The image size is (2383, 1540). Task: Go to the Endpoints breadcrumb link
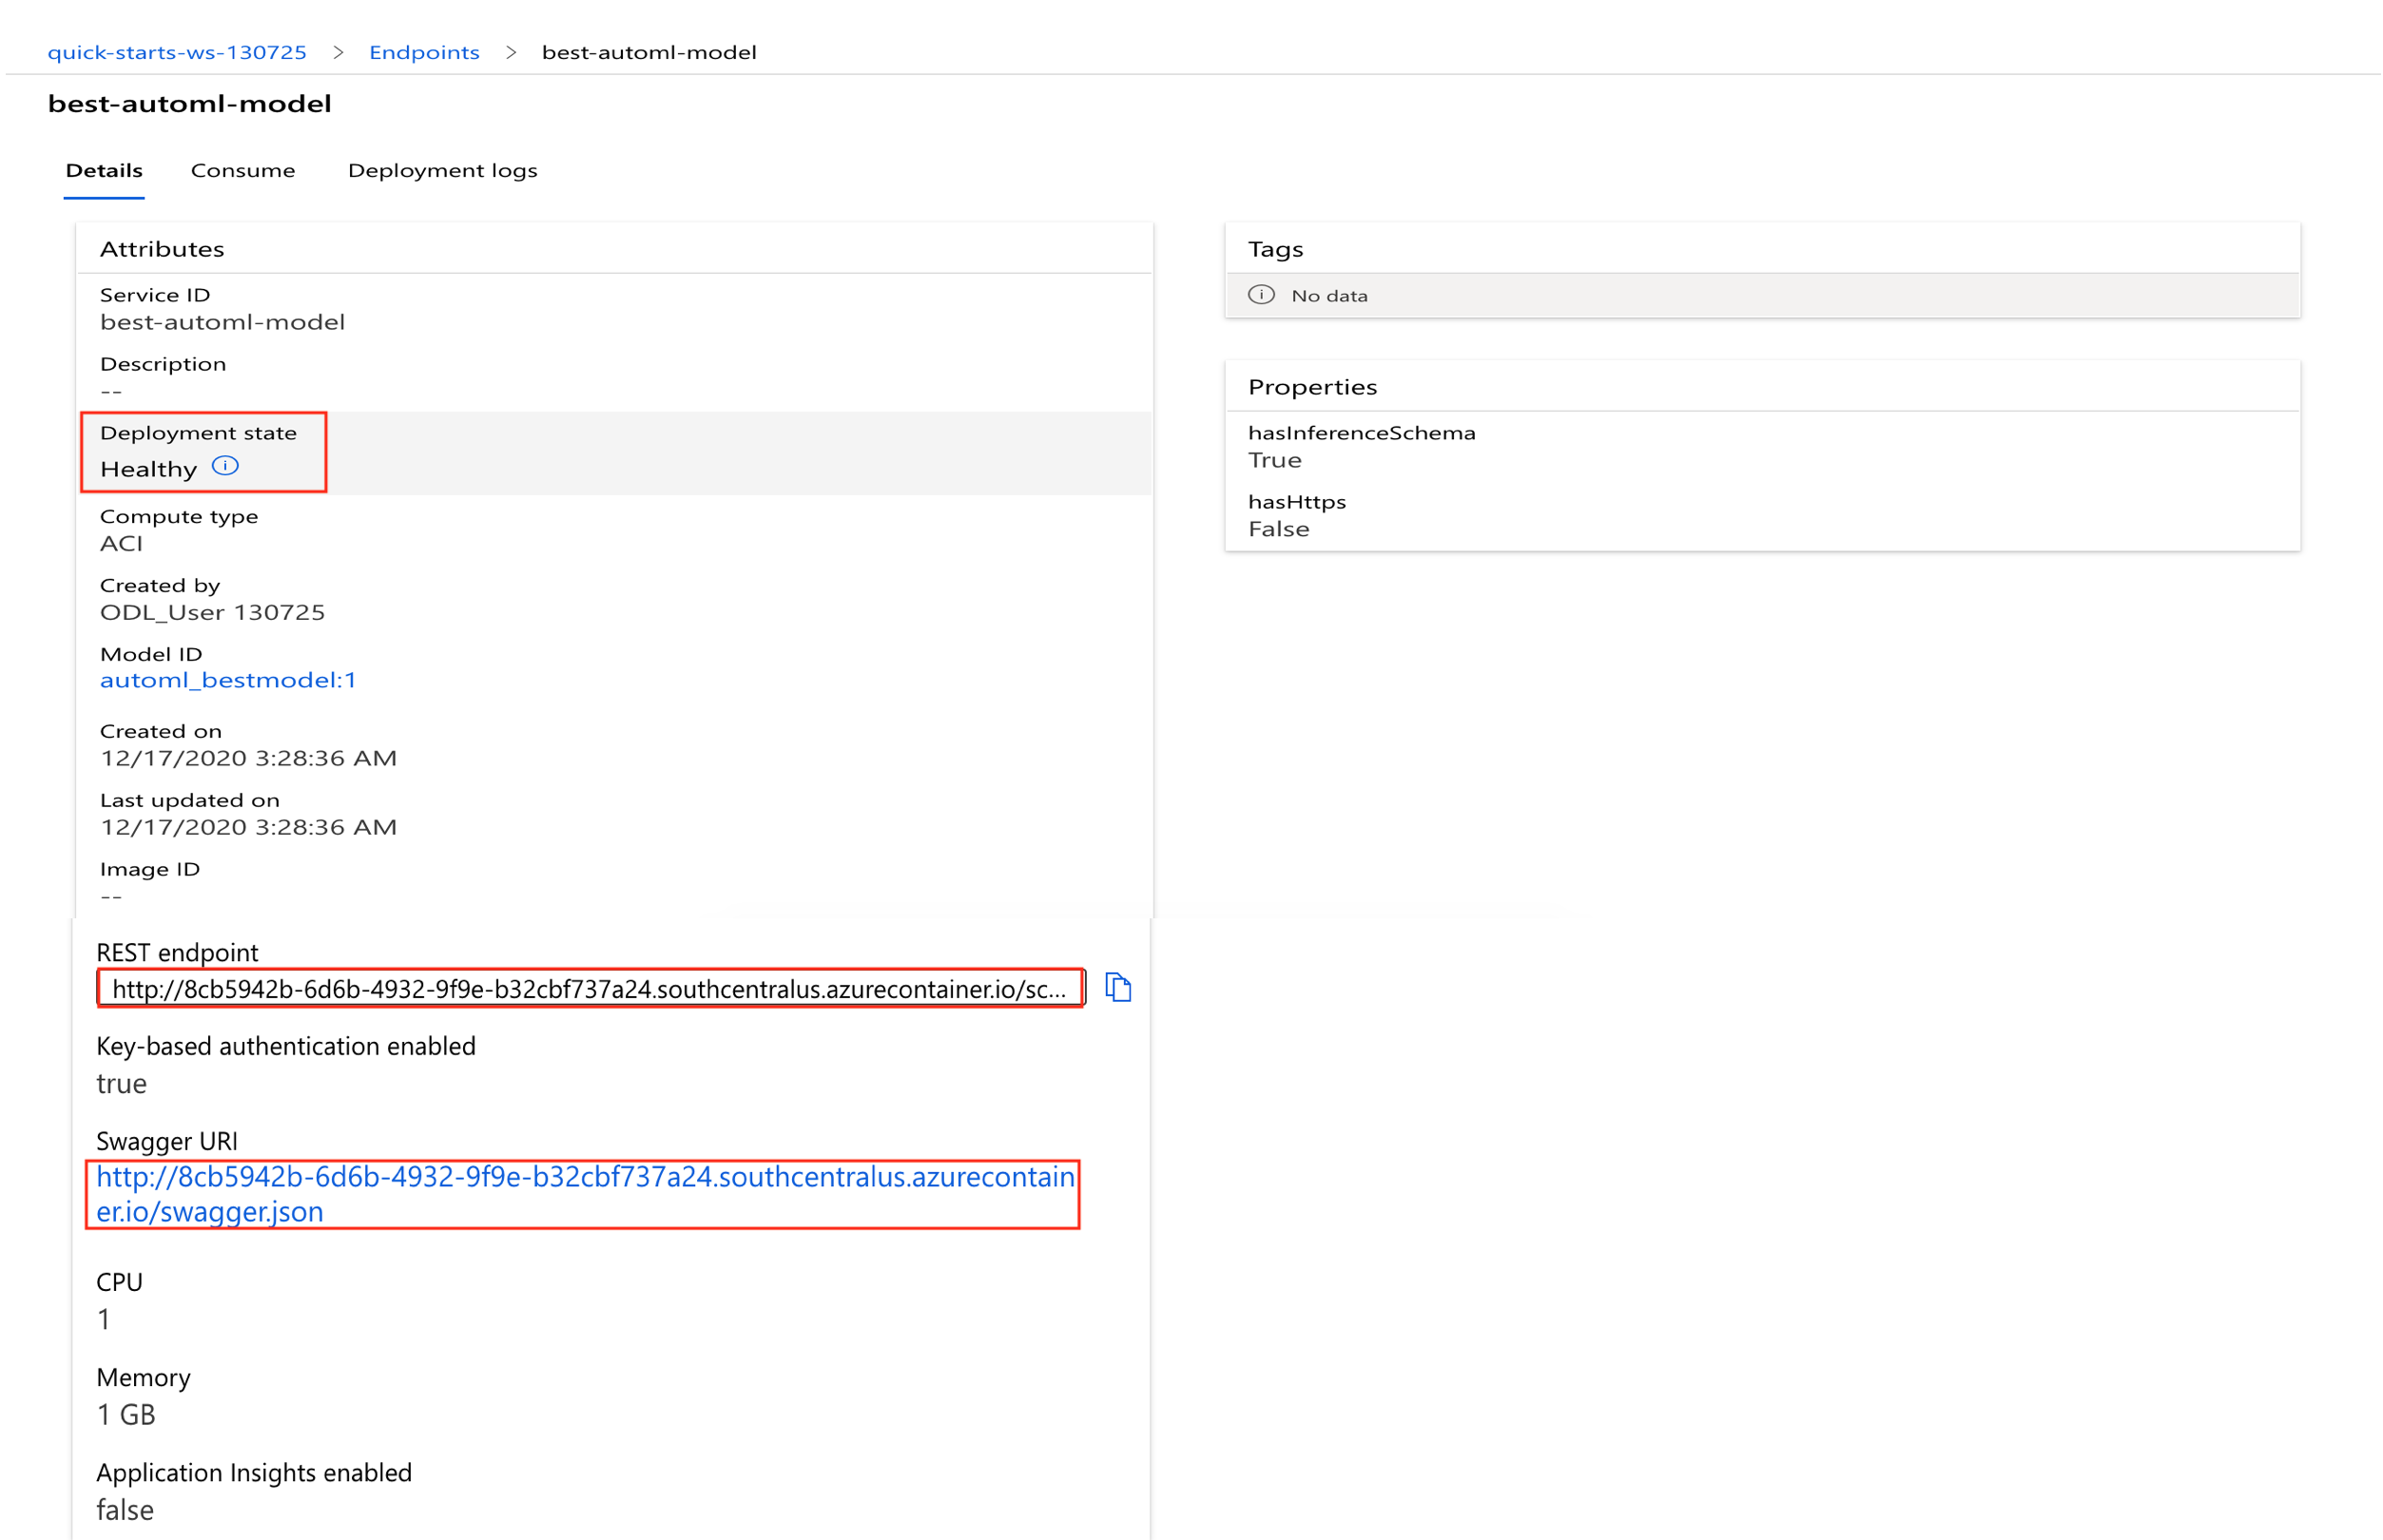[424, 53]
